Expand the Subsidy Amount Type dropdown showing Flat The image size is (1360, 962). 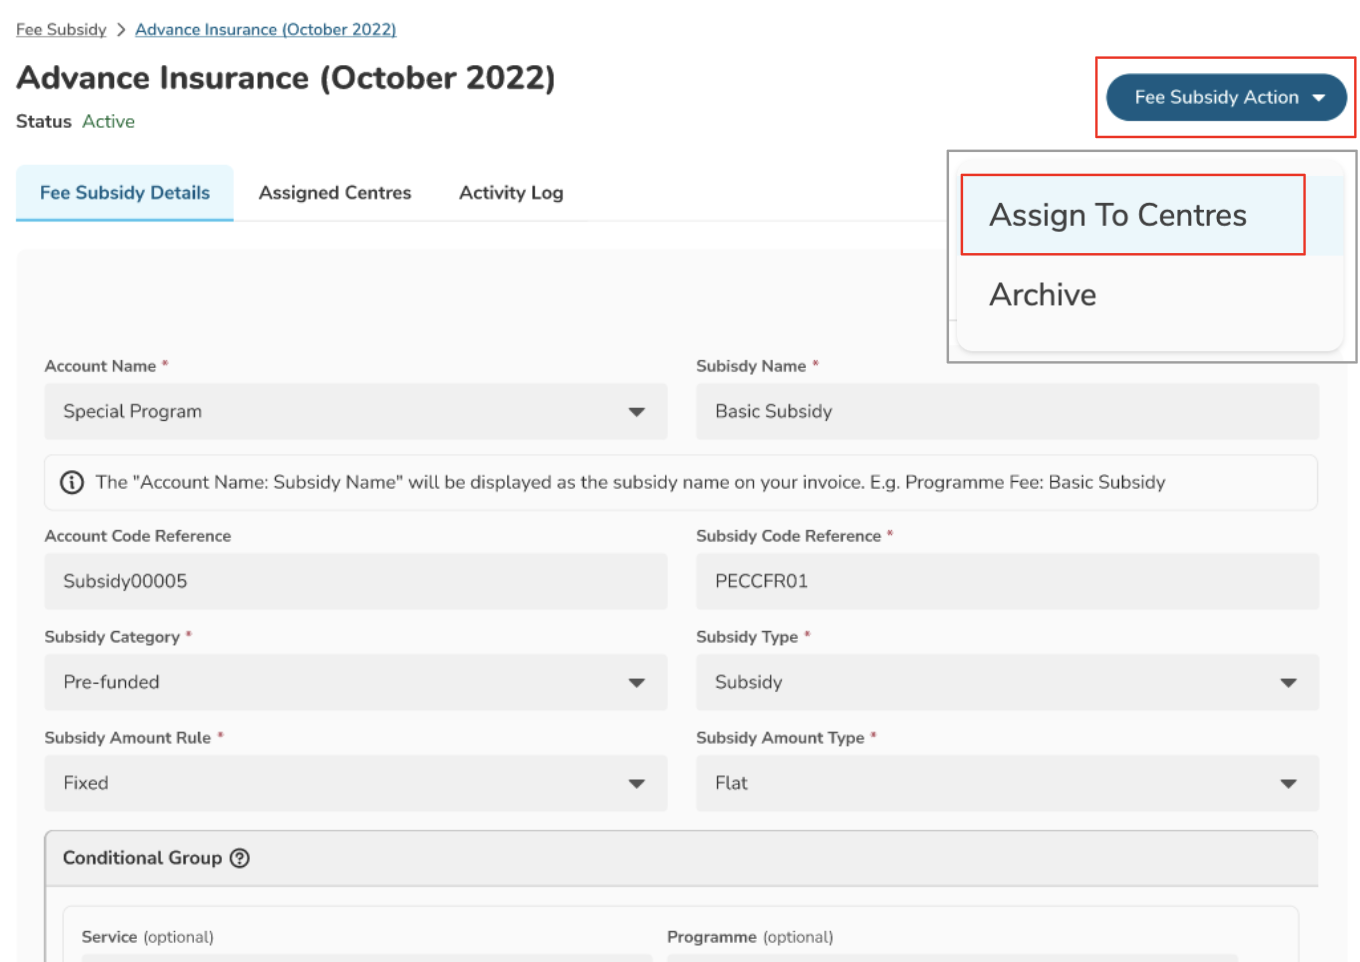1007,783
